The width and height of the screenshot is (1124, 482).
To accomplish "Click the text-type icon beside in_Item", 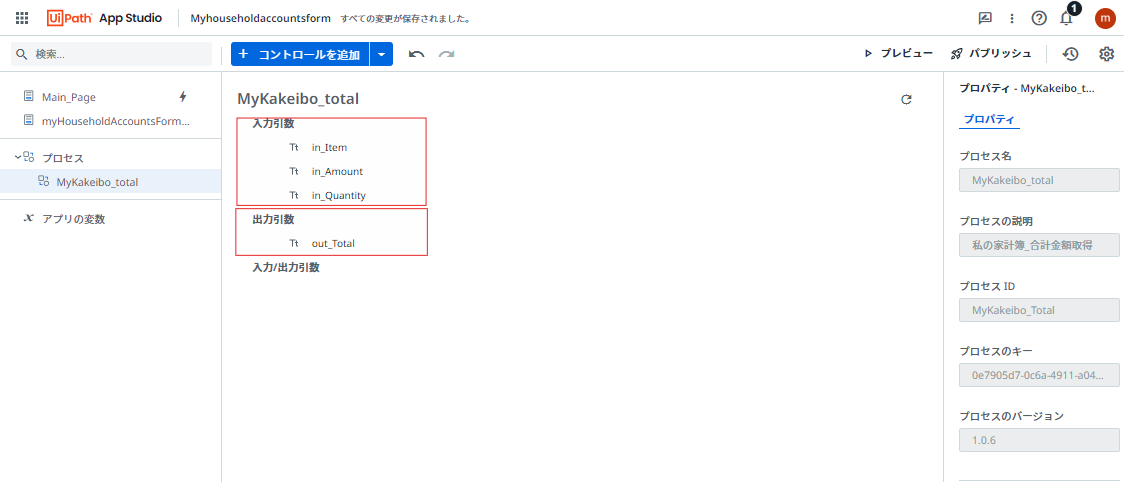I will pos(294,147).
